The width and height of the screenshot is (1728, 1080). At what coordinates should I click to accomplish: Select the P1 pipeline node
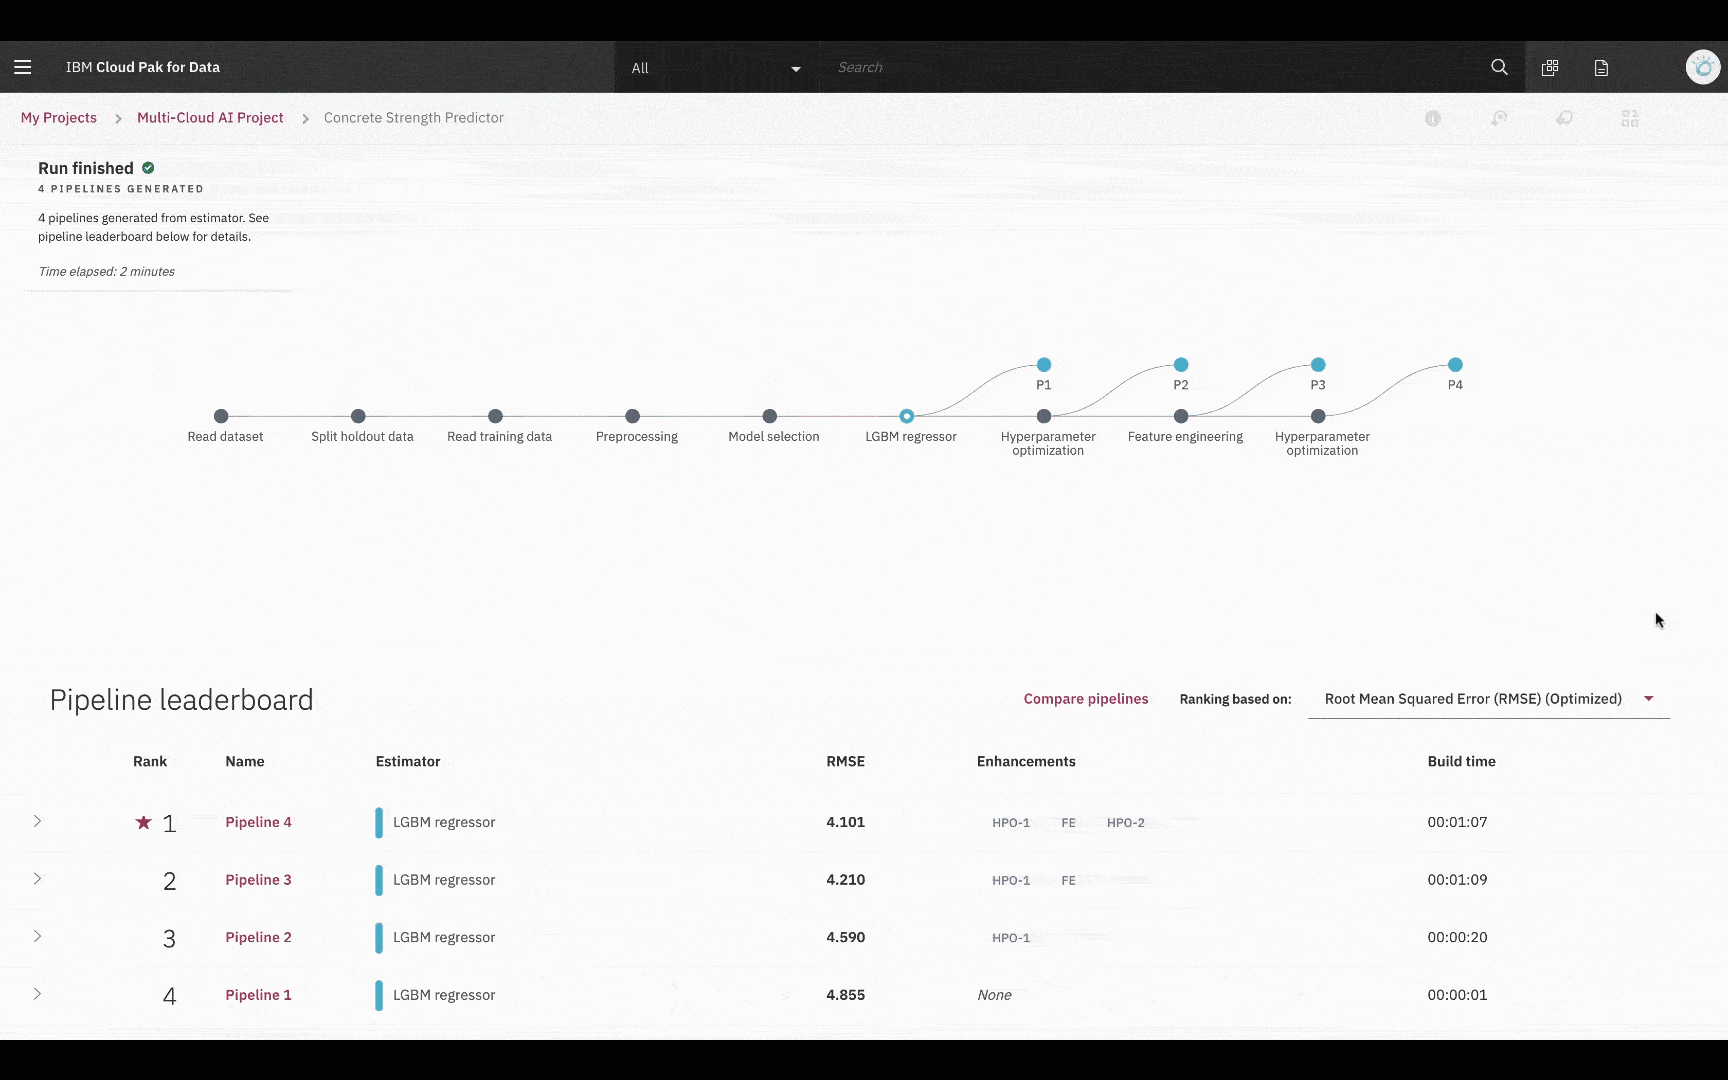[1044, 365]
